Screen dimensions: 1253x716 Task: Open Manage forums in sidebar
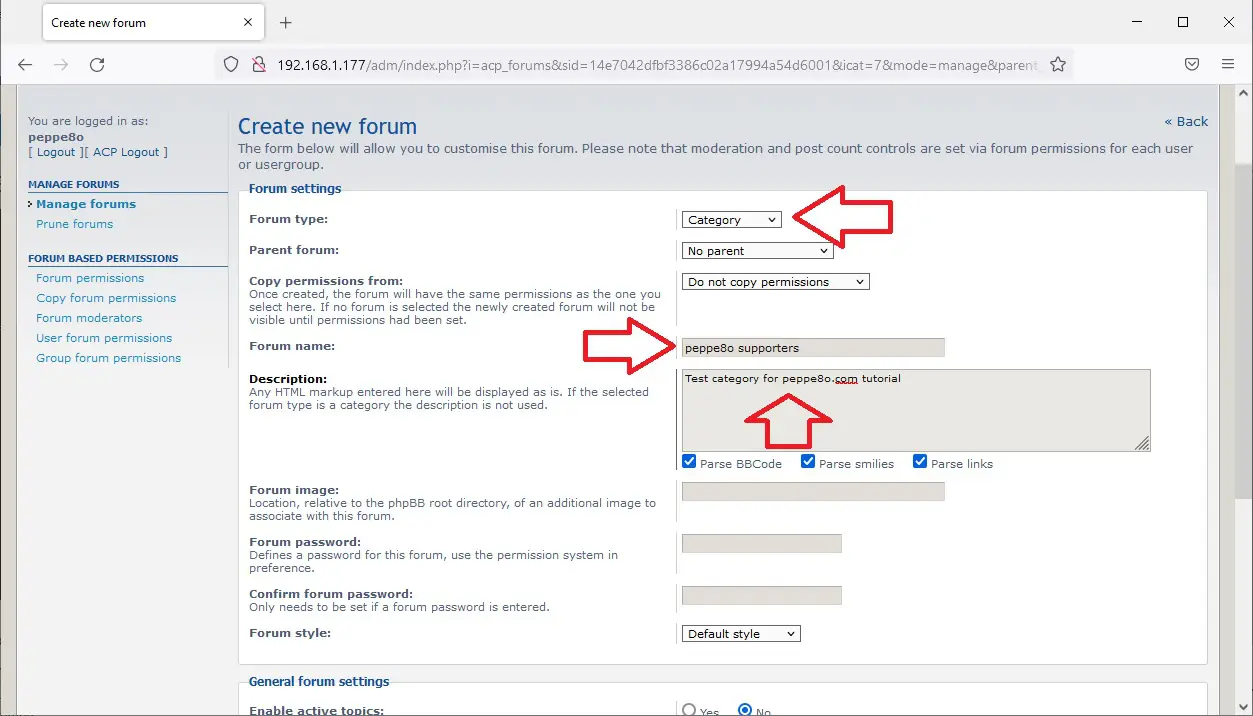pos(86,204)
